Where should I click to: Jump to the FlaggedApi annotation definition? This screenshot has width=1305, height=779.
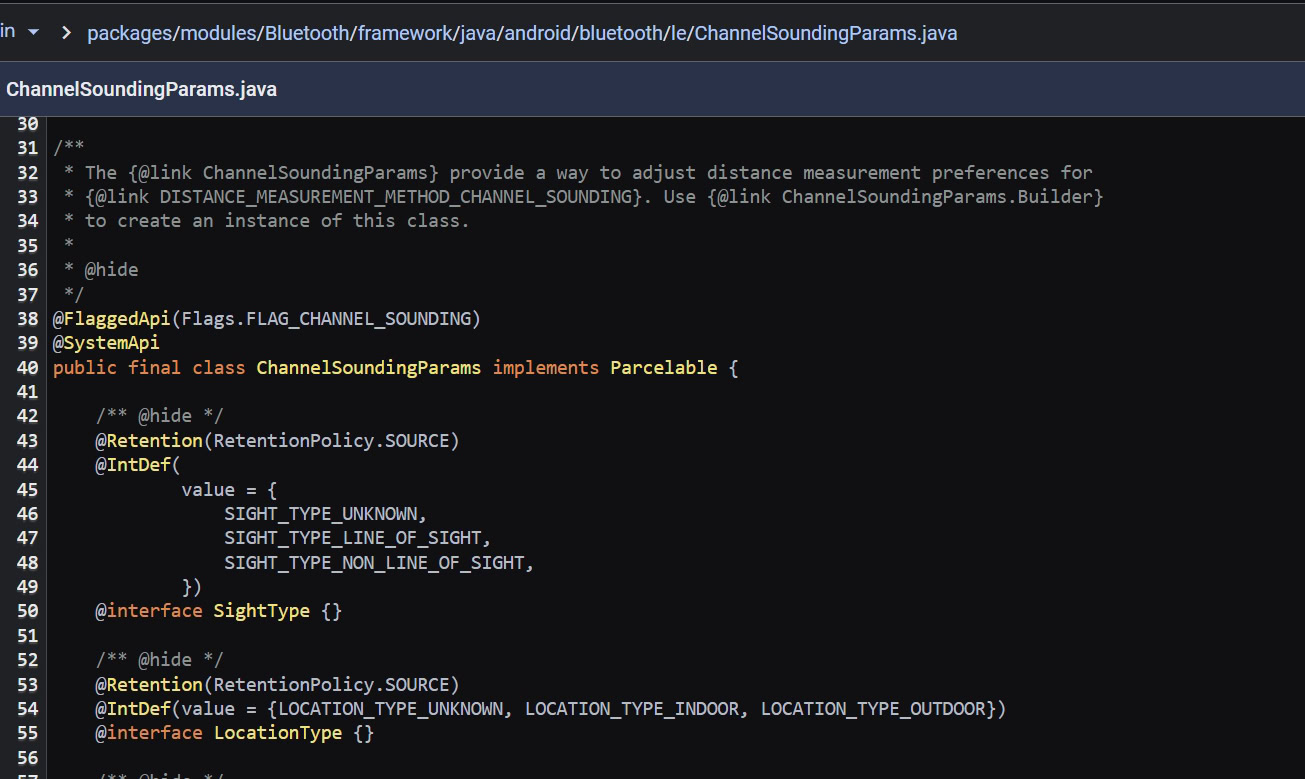click(x=117, y=319)
